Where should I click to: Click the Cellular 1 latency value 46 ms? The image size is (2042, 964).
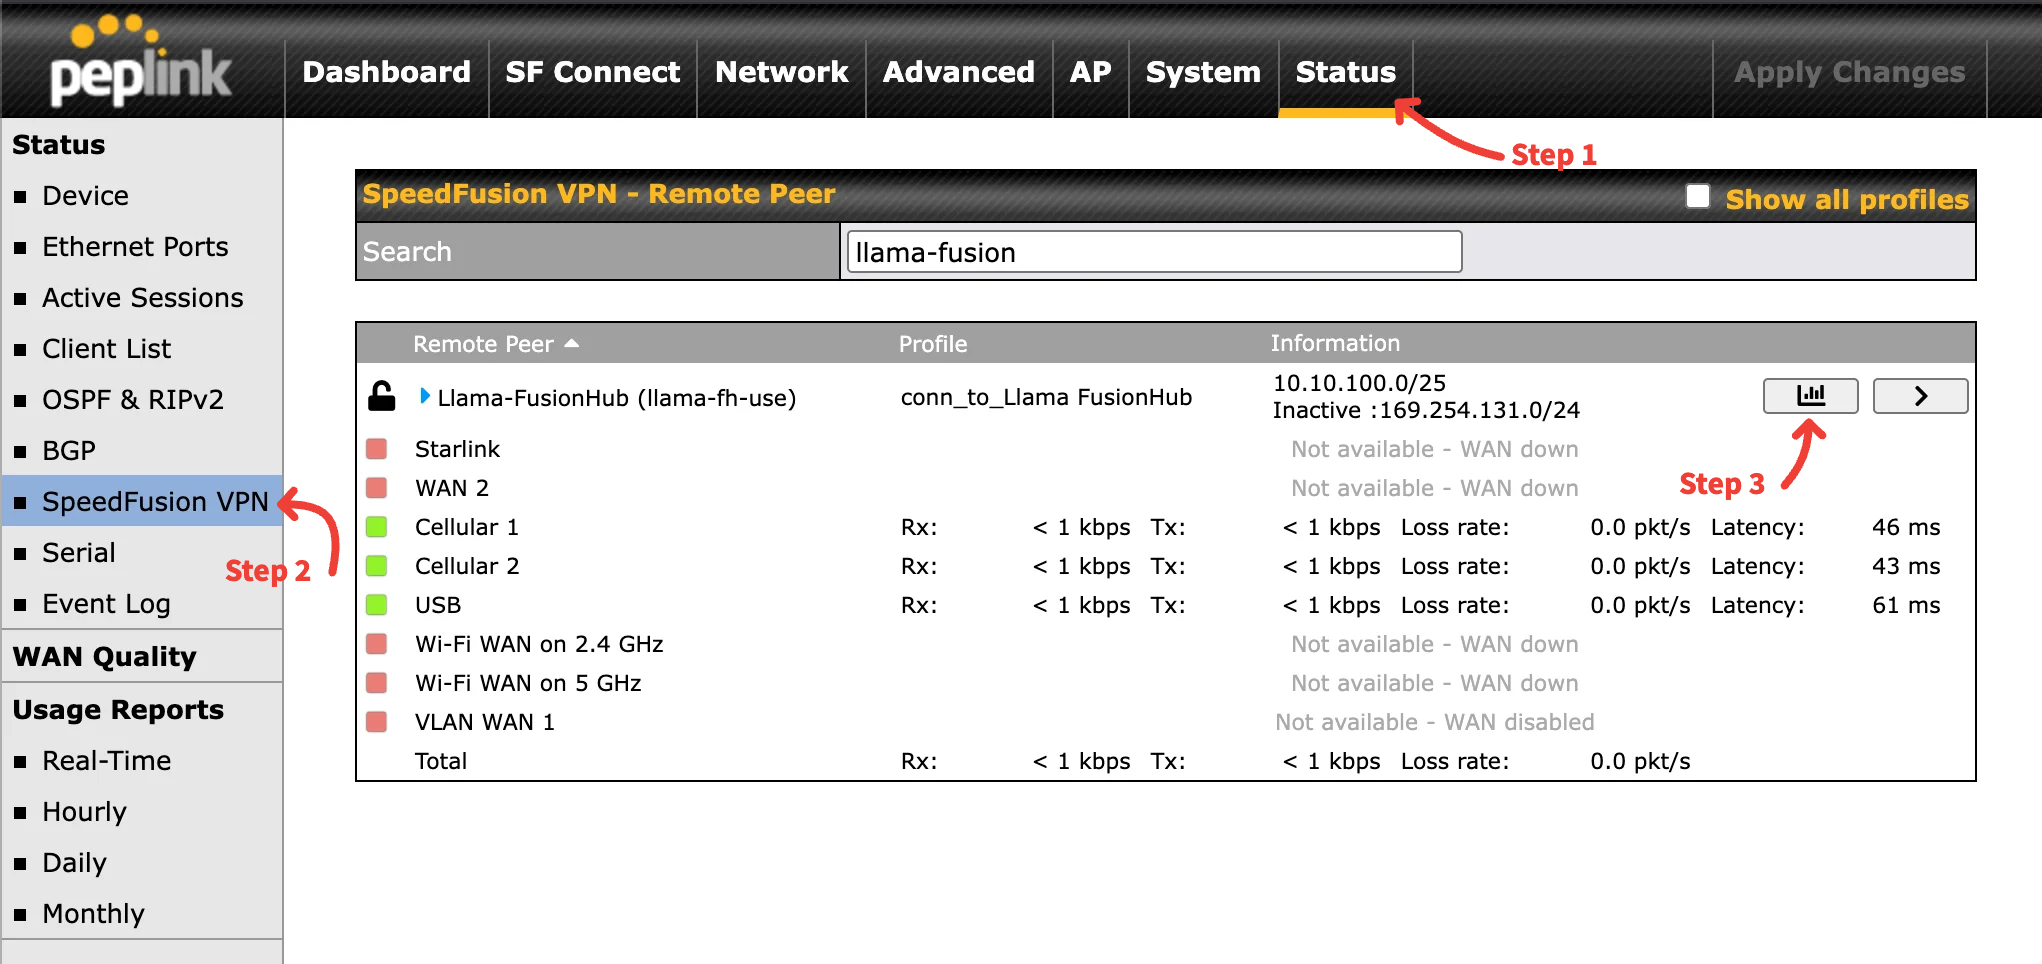pos(1906,527)
